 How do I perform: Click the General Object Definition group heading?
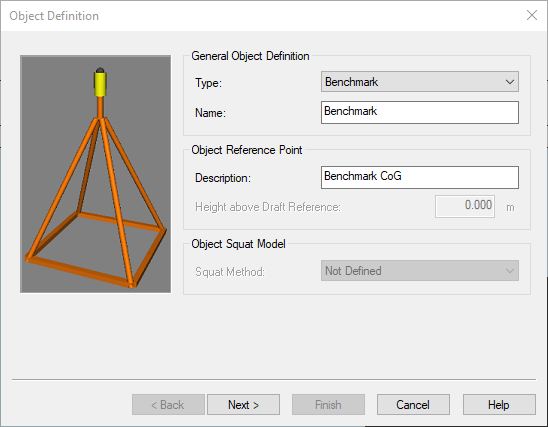tap(250, 56)
